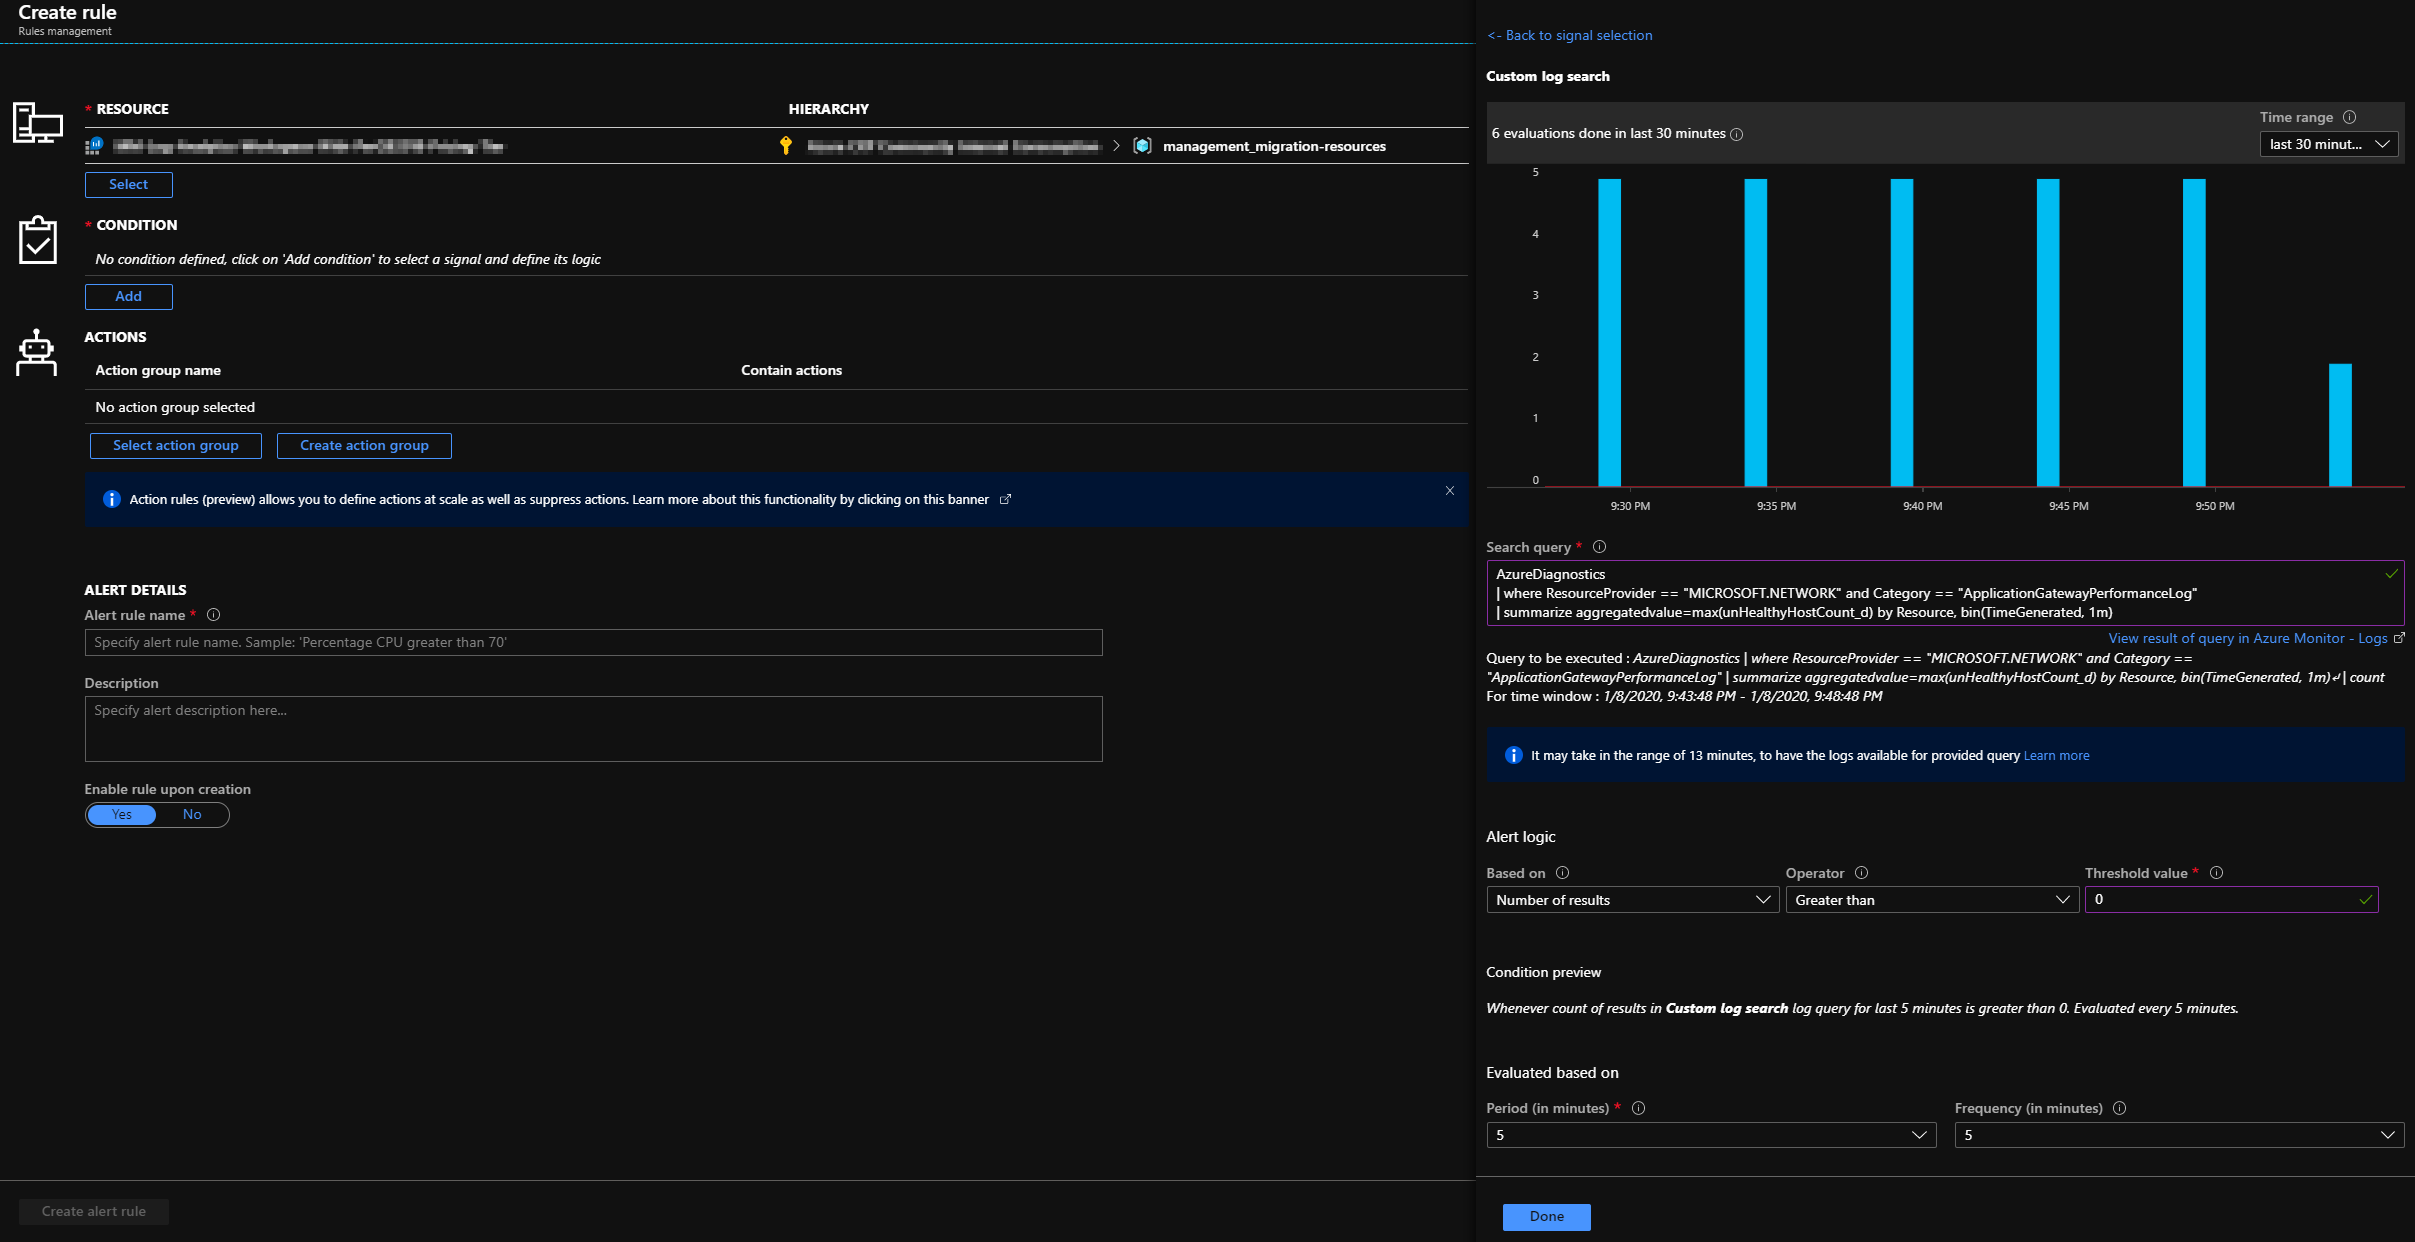Click the info icon next to Threshold value
The height and width of the screenshot is (1242, 2415).
coord(2216,873)
